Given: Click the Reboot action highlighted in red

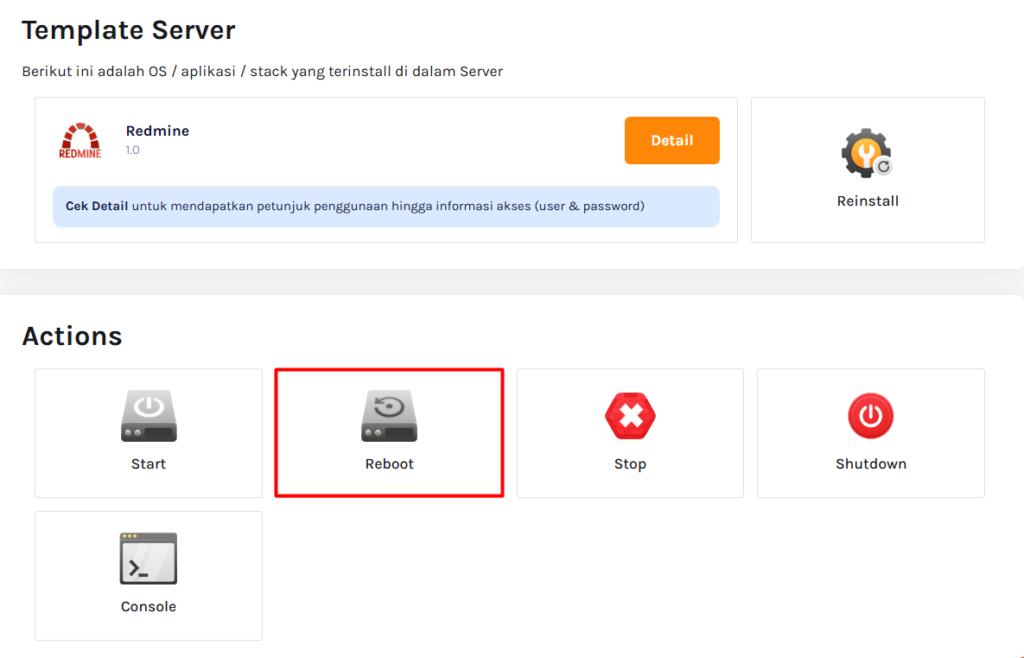Looking at the screenshot, I should 389,433.
